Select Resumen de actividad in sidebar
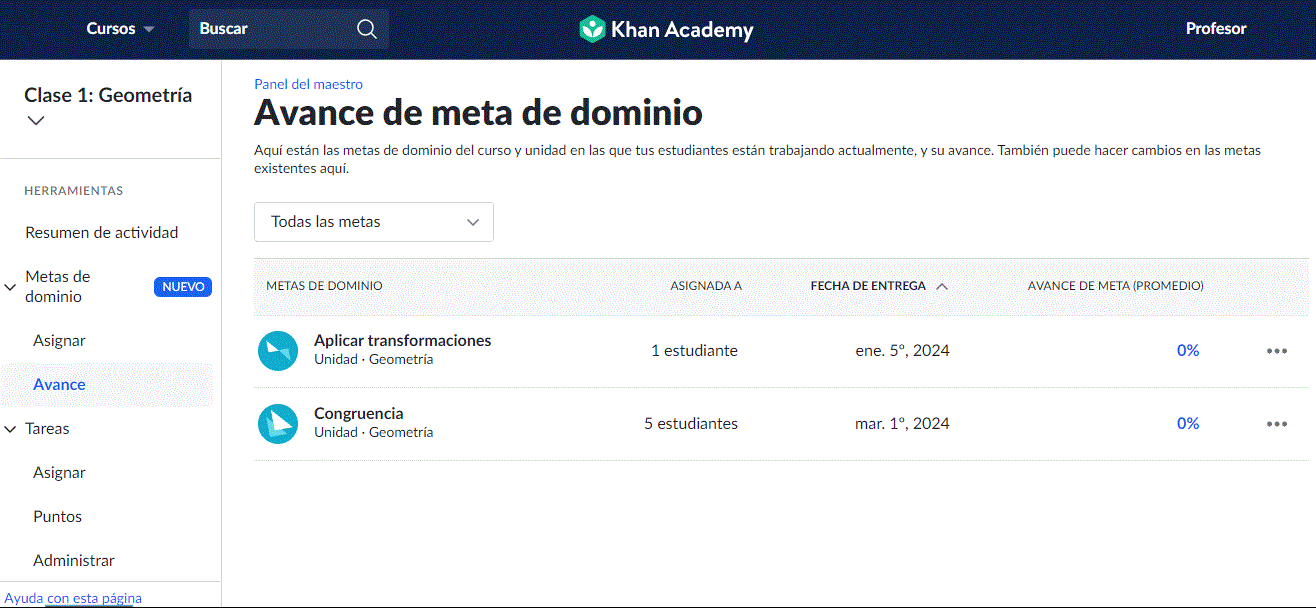 tap(102, 233)
